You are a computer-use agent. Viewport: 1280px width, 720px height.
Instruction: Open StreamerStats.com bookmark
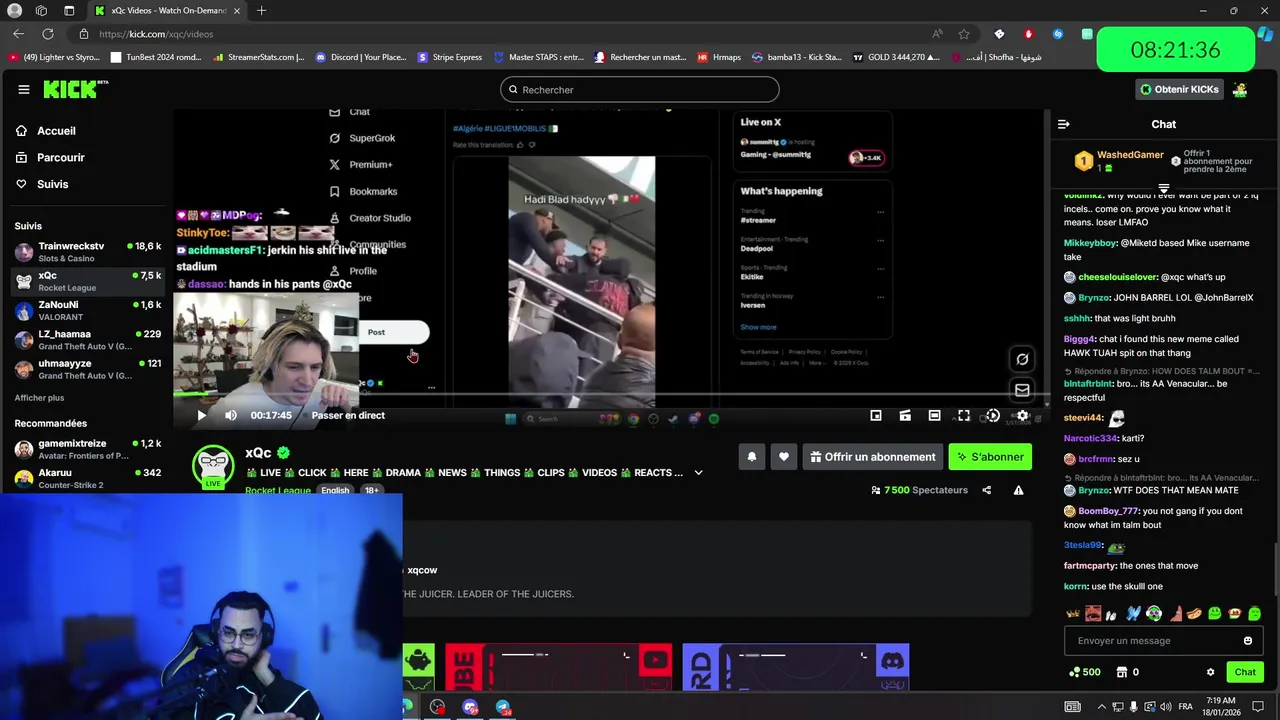point(259,57)
